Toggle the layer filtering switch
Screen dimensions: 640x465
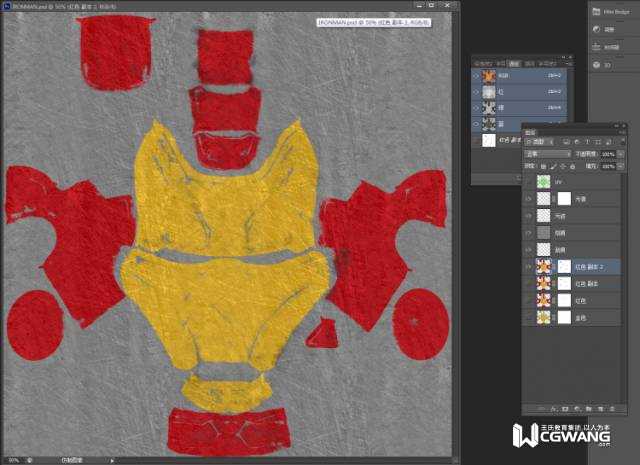[622, 142]
